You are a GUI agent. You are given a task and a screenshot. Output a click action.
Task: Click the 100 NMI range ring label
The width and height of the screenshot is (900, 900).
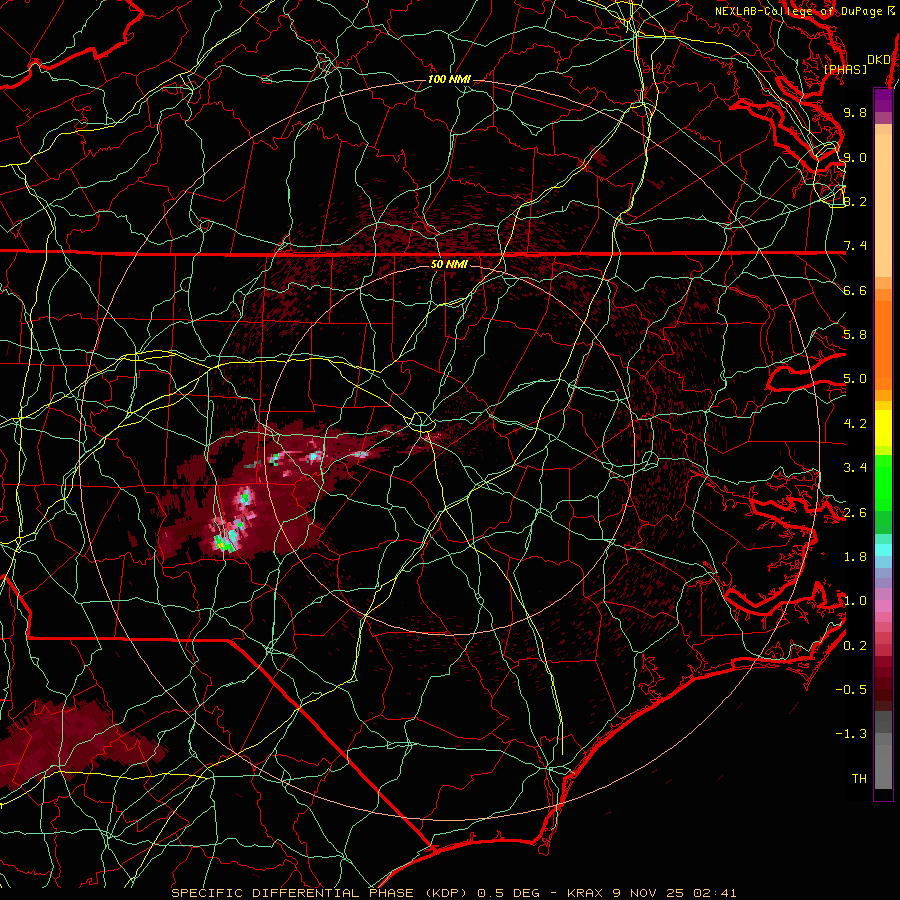pyautogui.click(x=449, y=79)
